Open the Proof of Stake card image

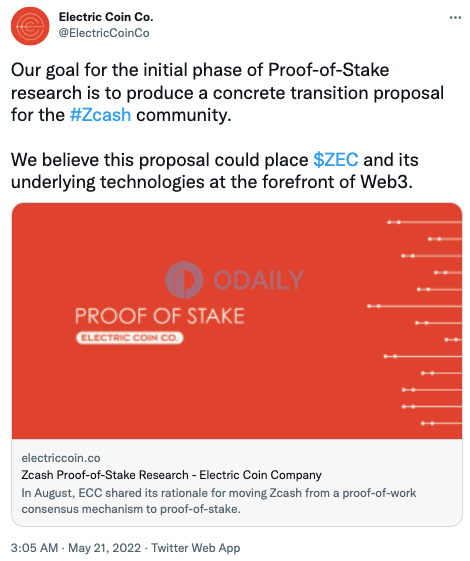coord(237,321)
